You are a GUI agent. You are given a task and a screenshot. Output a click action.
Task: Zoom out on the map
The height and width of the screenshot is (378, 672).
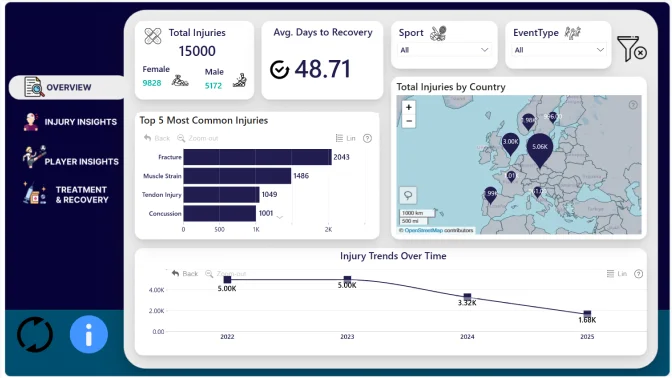point(409,121)
